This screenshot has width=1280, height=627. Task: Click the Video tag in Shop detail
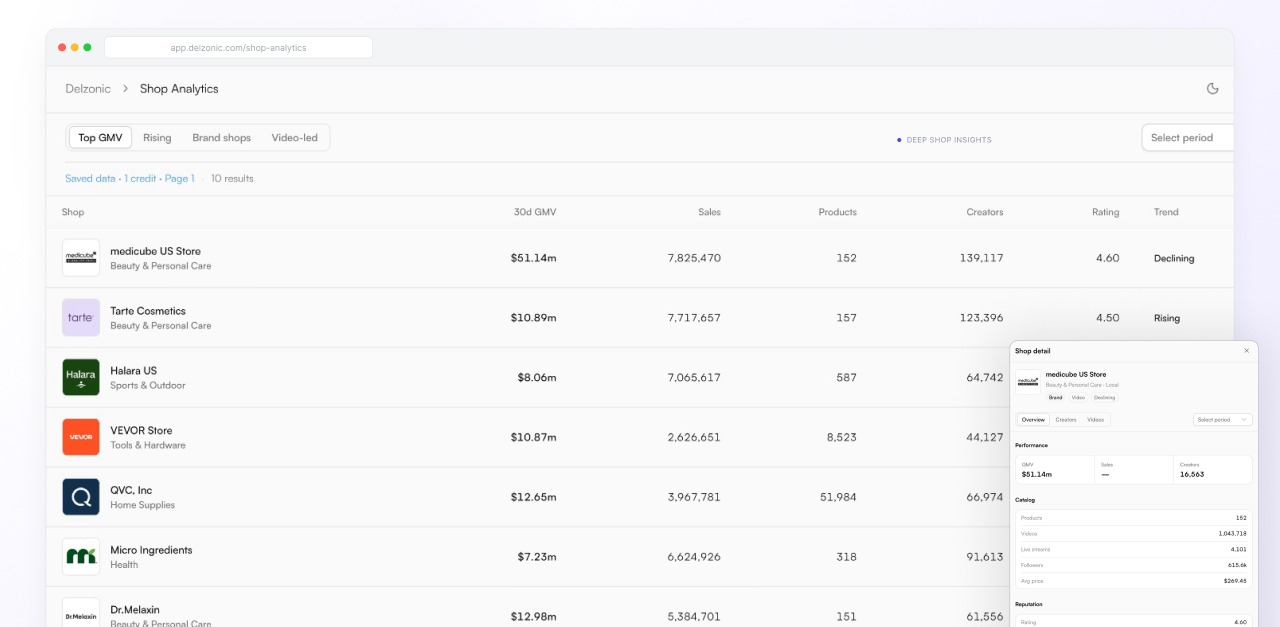coord(1078,397)
